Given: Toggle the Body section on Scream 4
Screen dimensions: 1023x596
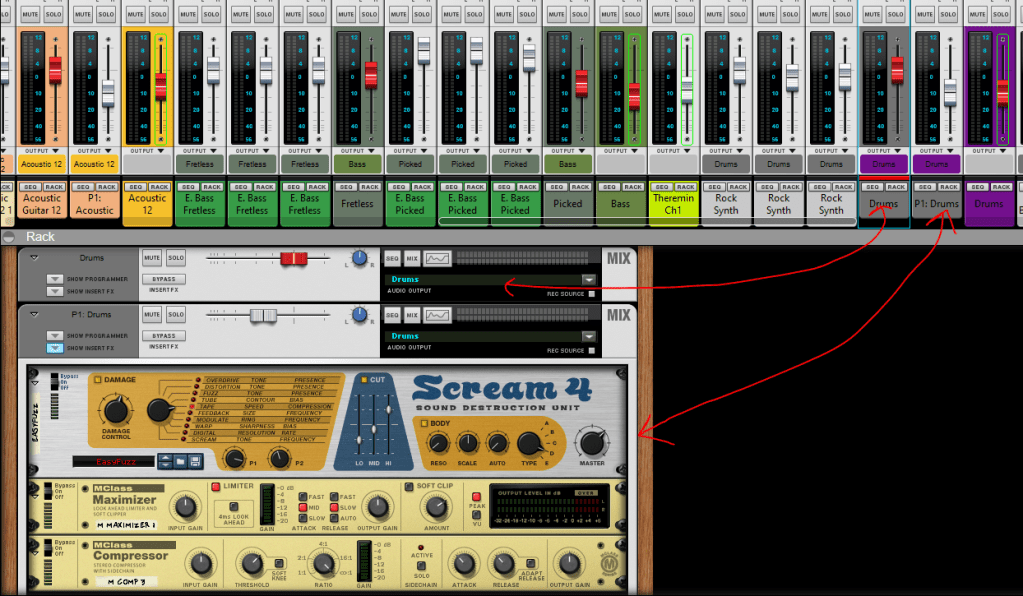Looking at the screenshot, I should pos(425,423).
